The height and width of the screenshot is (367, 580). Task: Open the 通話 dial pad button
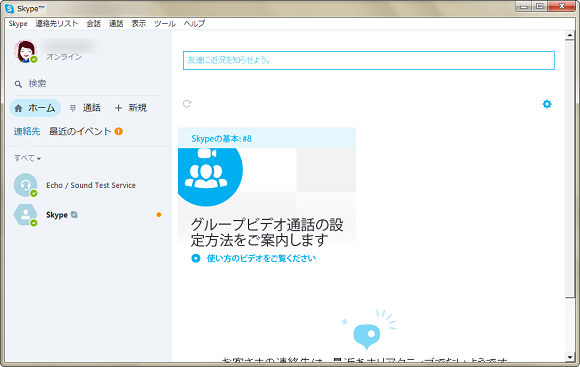(x=85, y=108)
